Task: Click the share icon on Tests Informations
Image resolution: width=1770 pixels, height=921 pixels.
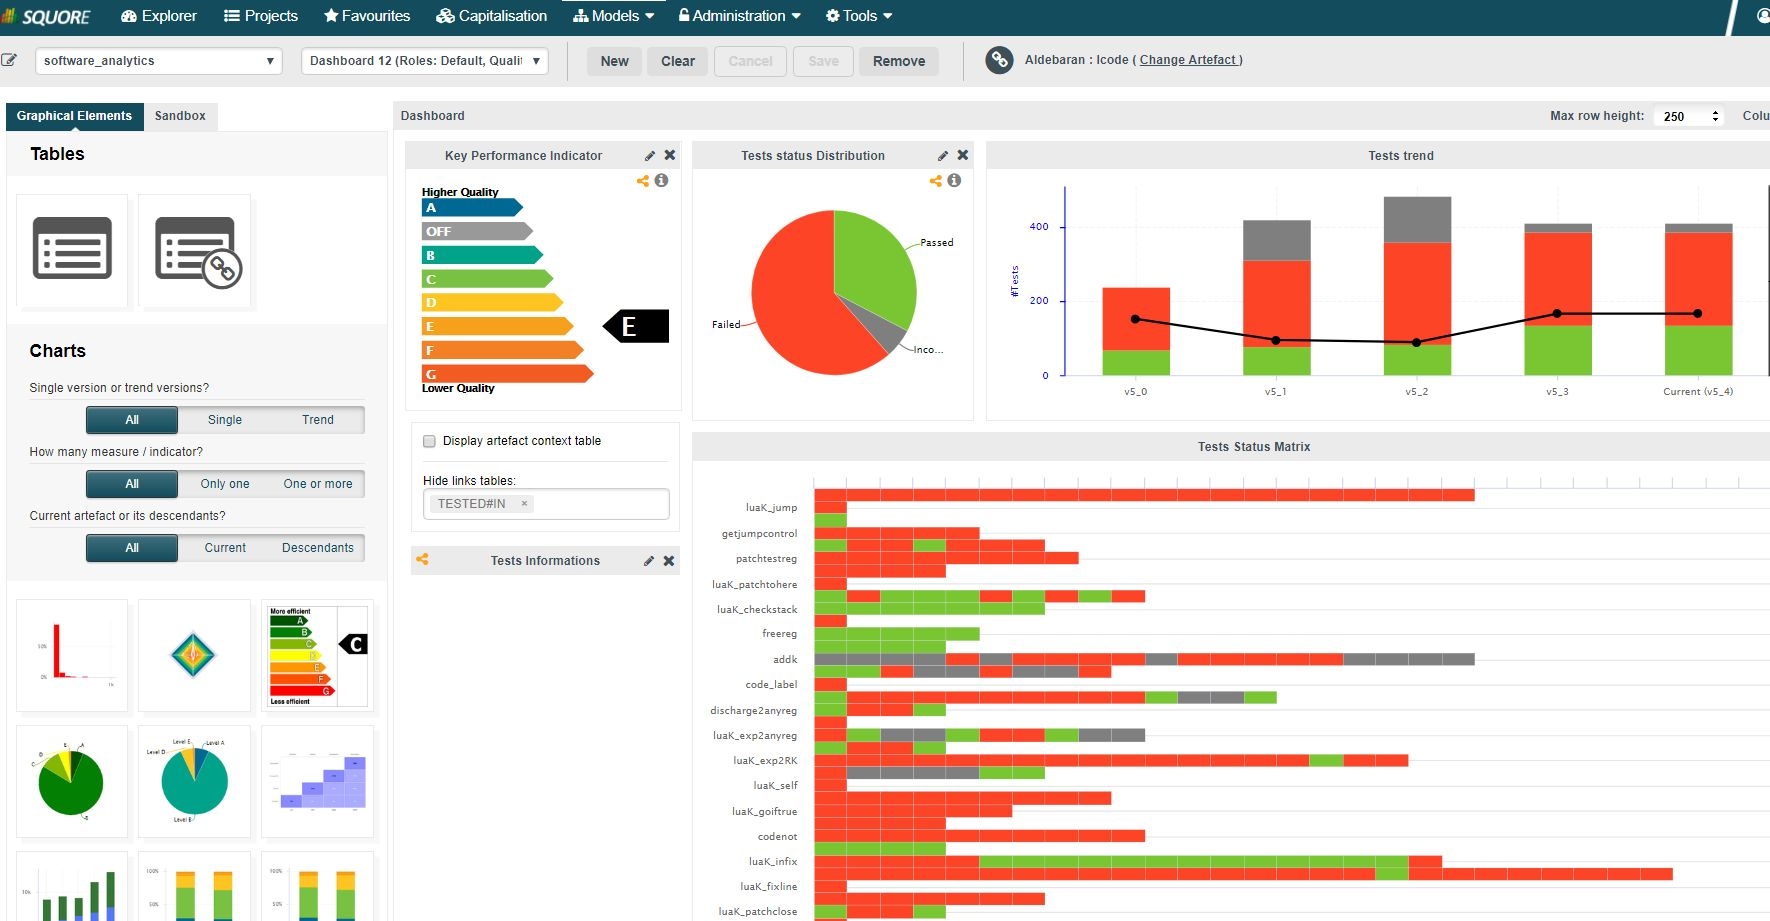Action: (x=422, y=560)
